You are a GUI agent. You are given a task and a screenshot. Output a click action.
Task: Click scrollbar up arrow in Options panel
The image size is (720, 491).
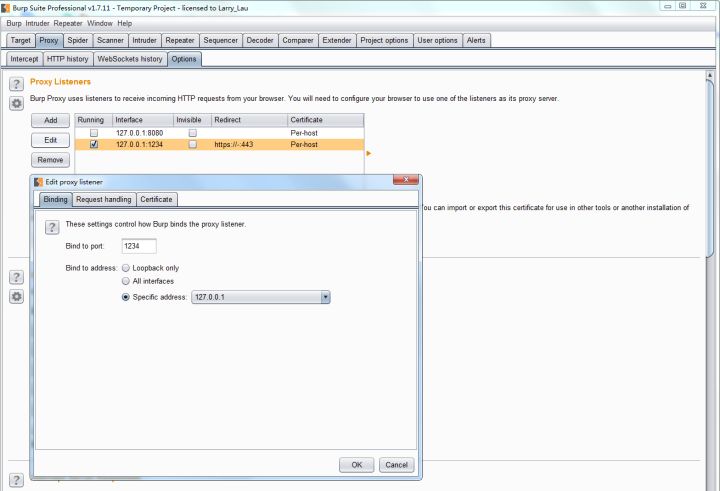(710, 74)
